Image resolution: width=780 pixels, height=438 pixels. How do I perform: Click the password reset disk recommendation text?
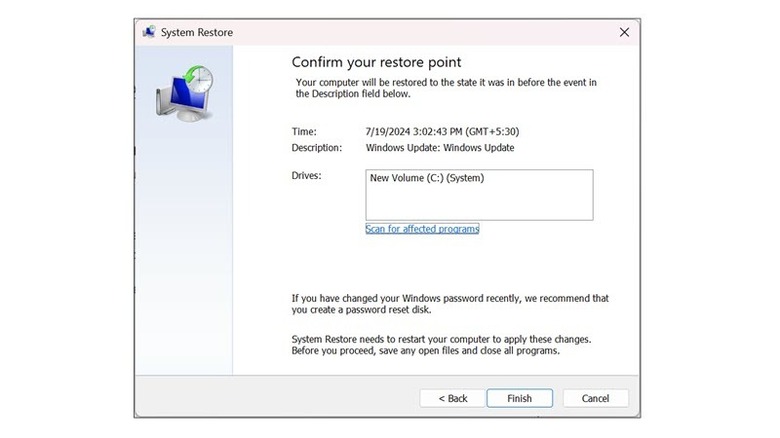pyautogui.click(x=450, y=304)
